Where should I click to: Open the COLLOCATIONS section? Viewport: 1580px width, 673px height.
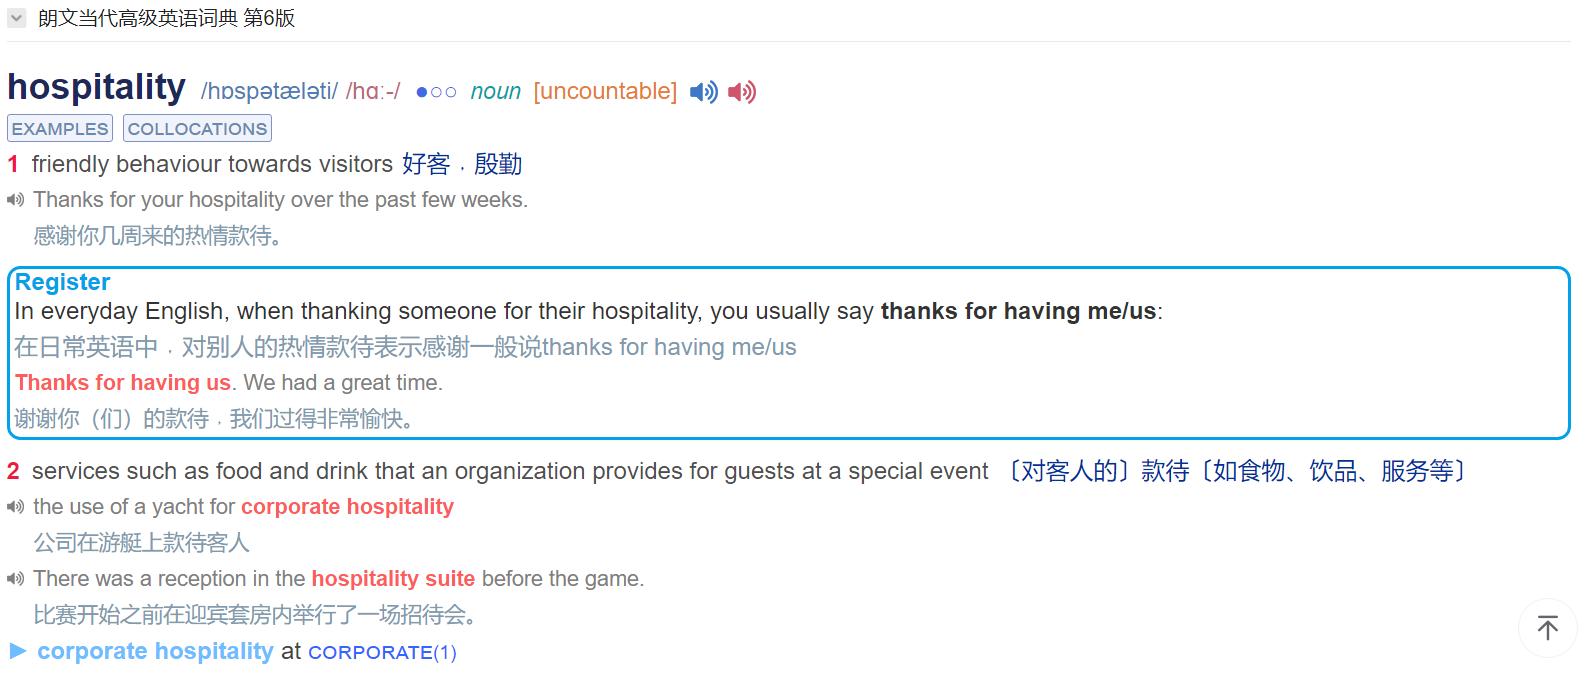(197, 128)
